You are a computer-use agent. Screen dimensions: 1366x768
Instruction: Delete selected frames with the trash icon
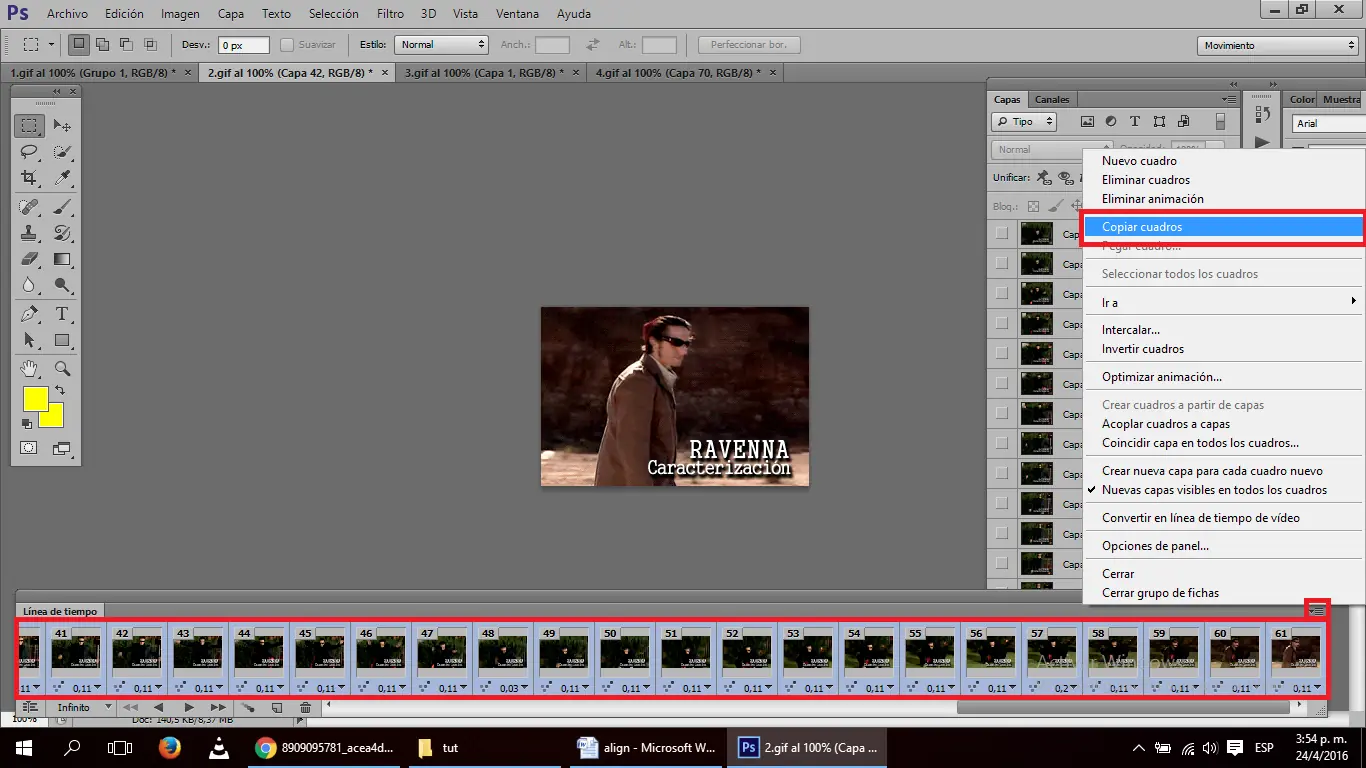(306, 708)
